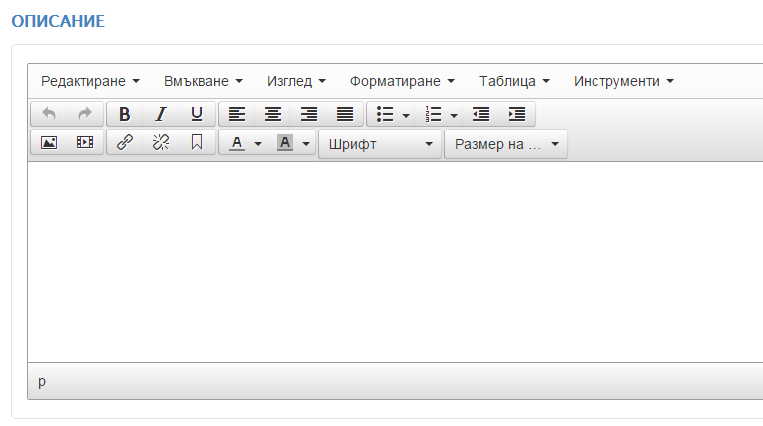Remove the hyperlink with unlink icon

pyautogui.click(x=161, y=143)
